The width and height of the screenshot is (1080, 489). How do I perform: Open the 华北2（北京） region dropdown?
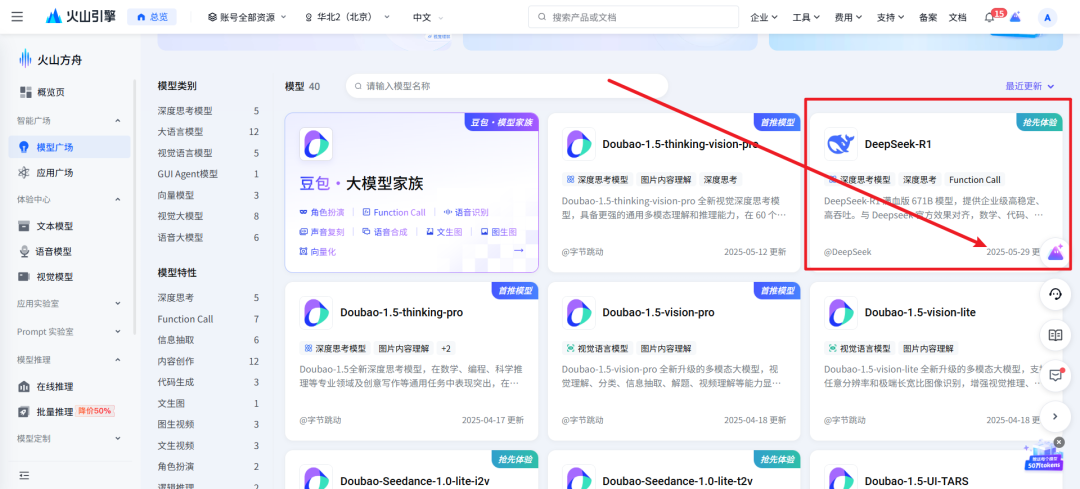[347, 17]
